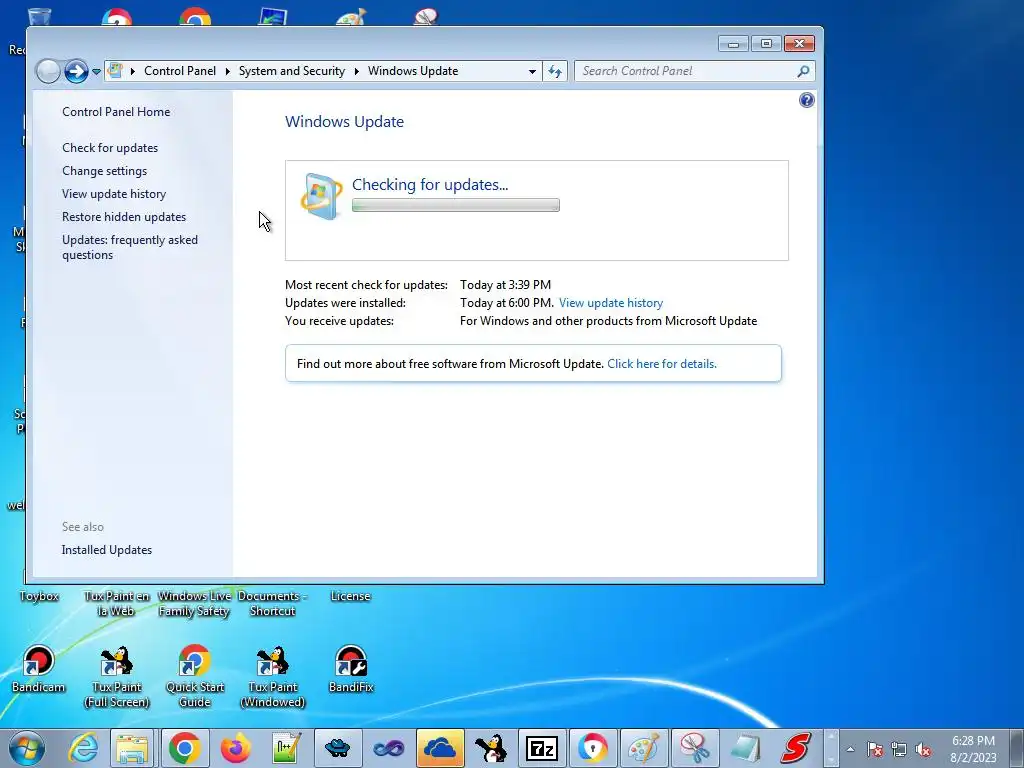This screenshot has height=768, width=1024.
Task: Open the red S application in taskbar
Action: (796, 748)
